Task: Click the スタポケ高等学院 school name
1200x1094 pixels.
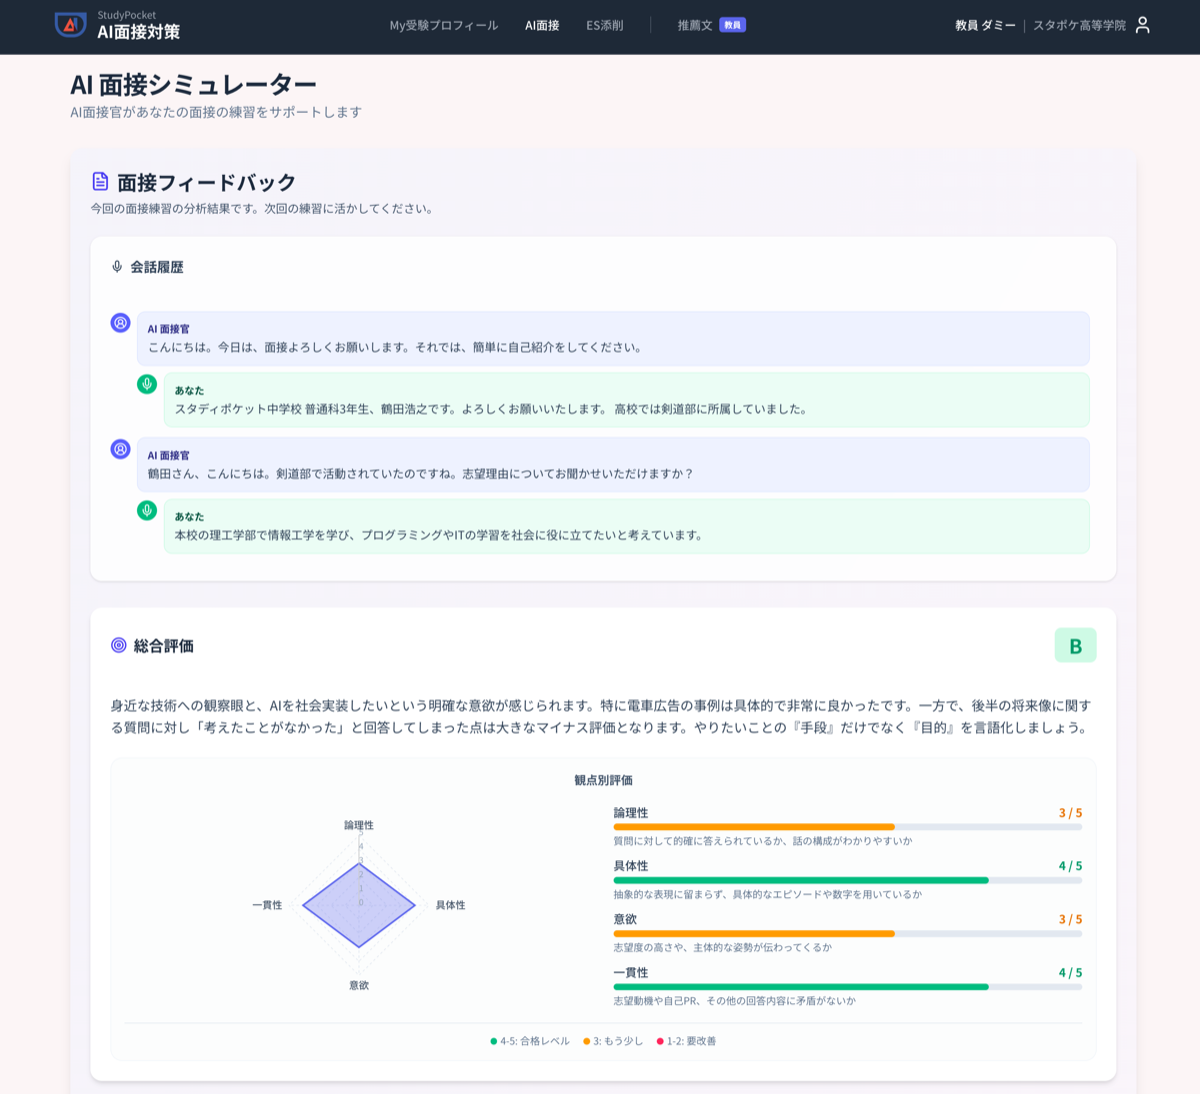Action: pyautogui.click(x=1083, y=26)
